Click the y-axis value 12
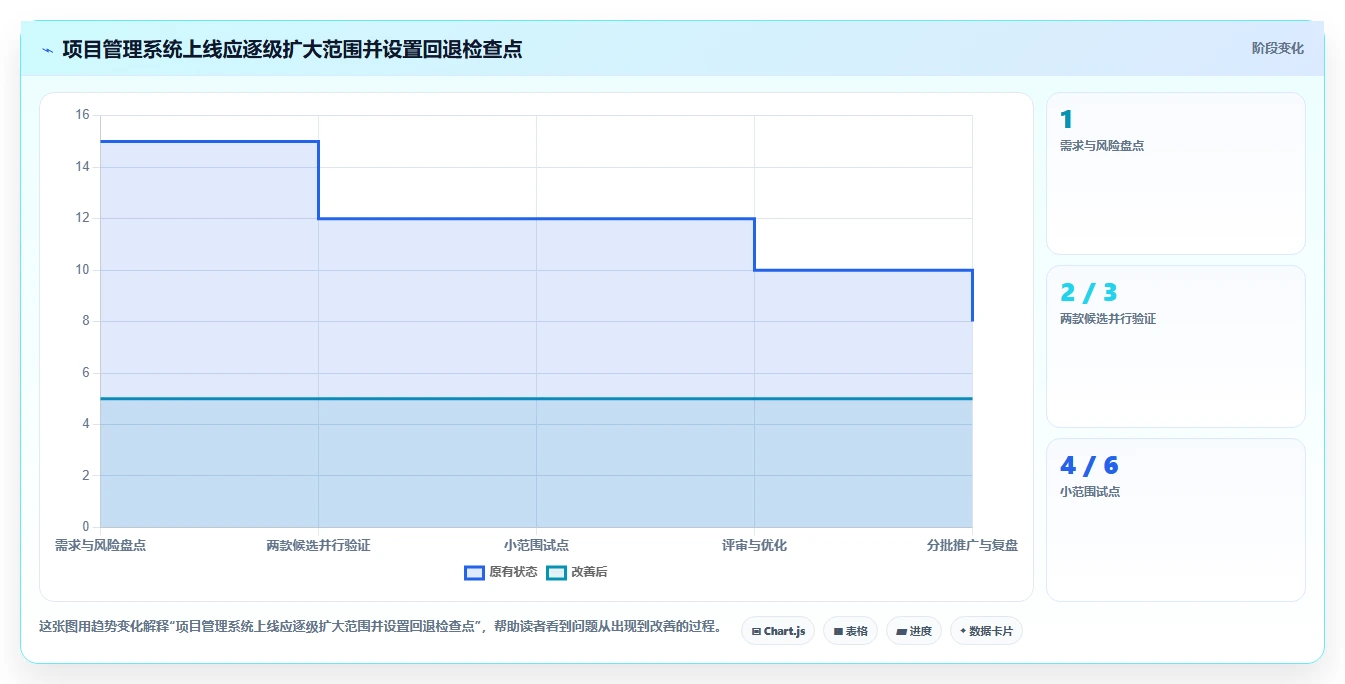This screenshot has width=1345, height=684. [82, 218]
